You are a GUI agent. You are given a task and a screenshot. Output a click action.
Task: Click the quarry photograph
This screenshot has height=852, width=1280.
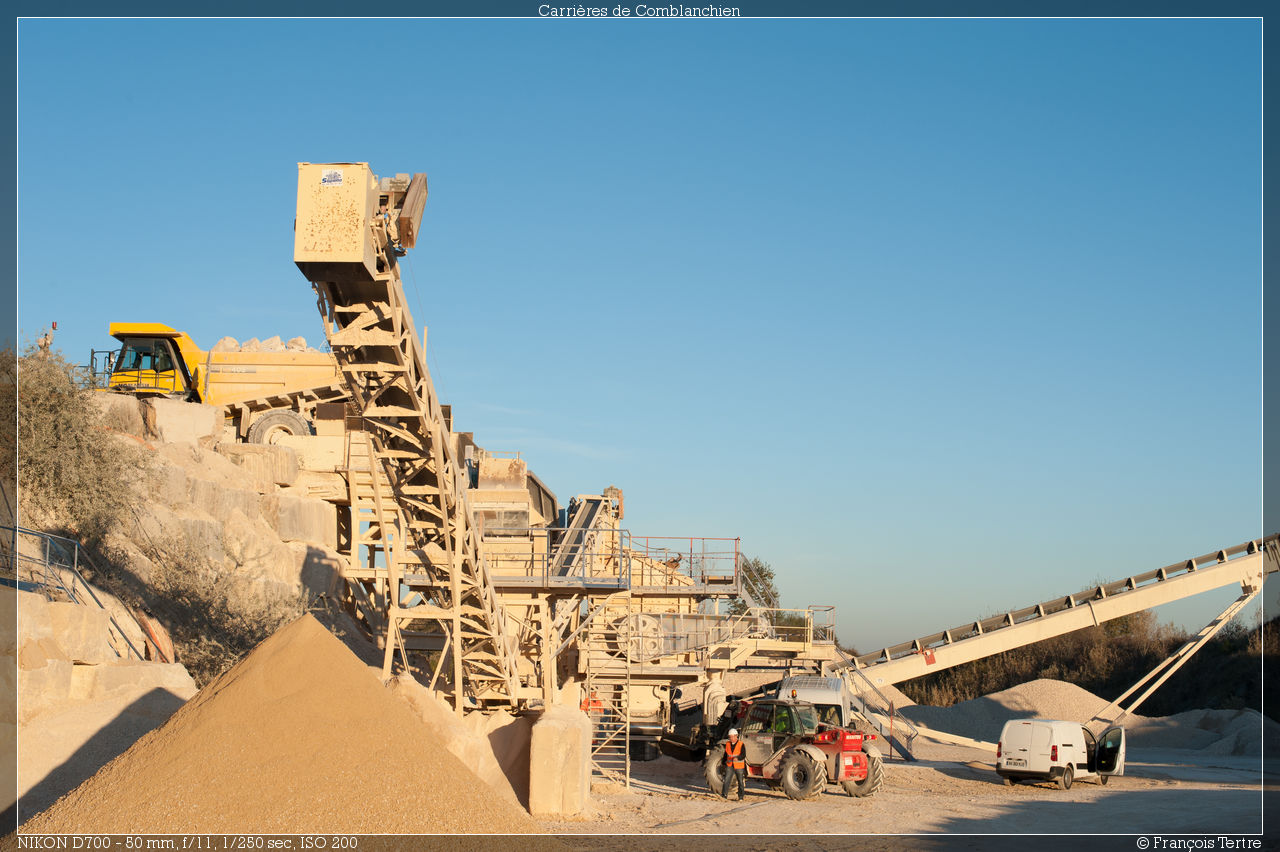click(x=640, y=426)
